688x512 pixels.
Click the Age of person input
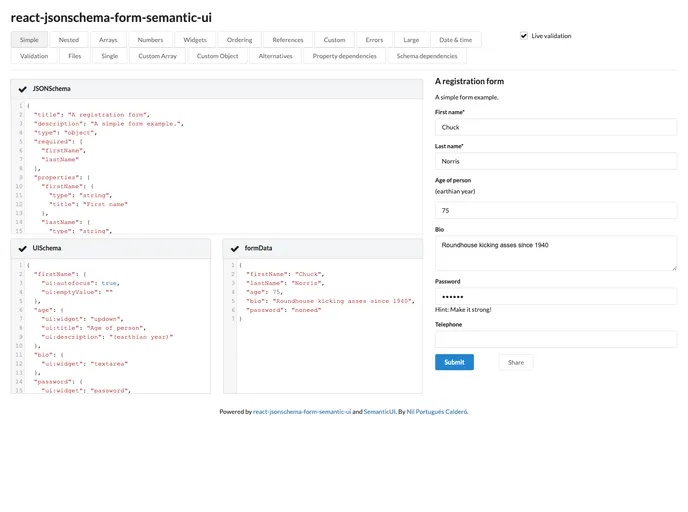tap(556, 211)
